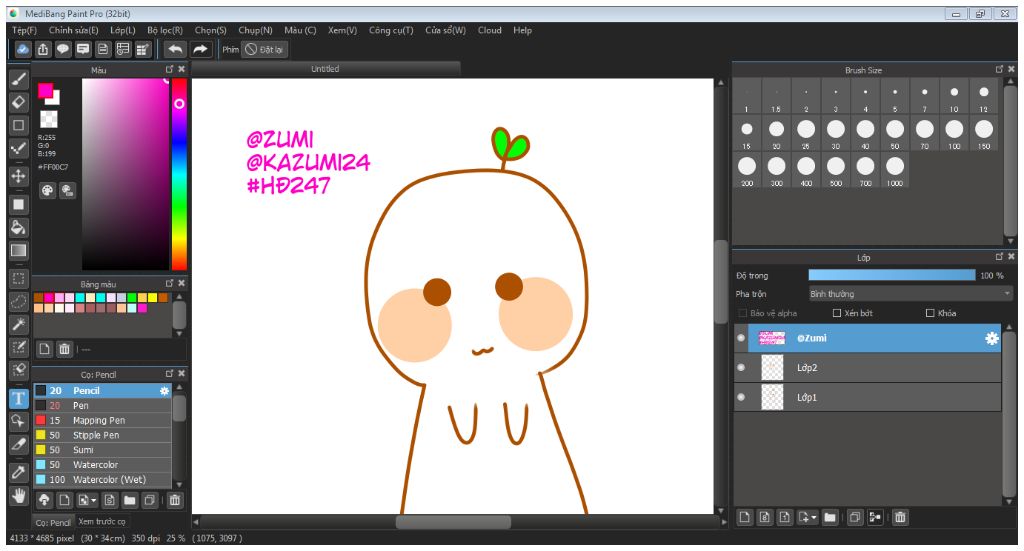
Task: Hide the @Zumi layer
Action: (x=741, y=338)
